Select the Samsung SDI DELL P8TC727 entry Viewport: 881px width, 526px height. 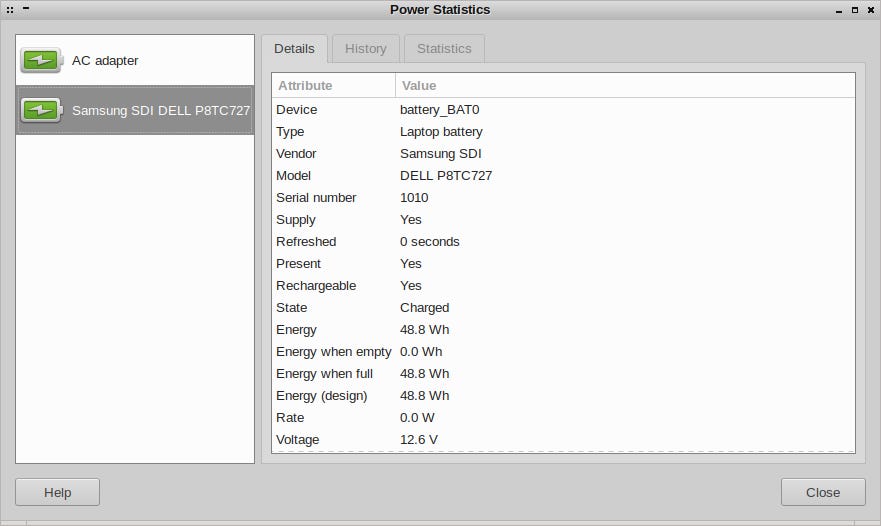coord(135,110)
